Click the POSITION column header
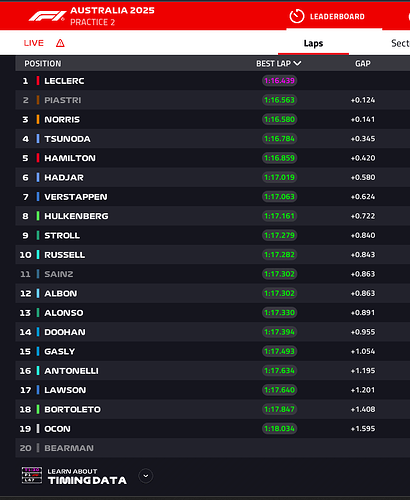 (x=43, y=63)
